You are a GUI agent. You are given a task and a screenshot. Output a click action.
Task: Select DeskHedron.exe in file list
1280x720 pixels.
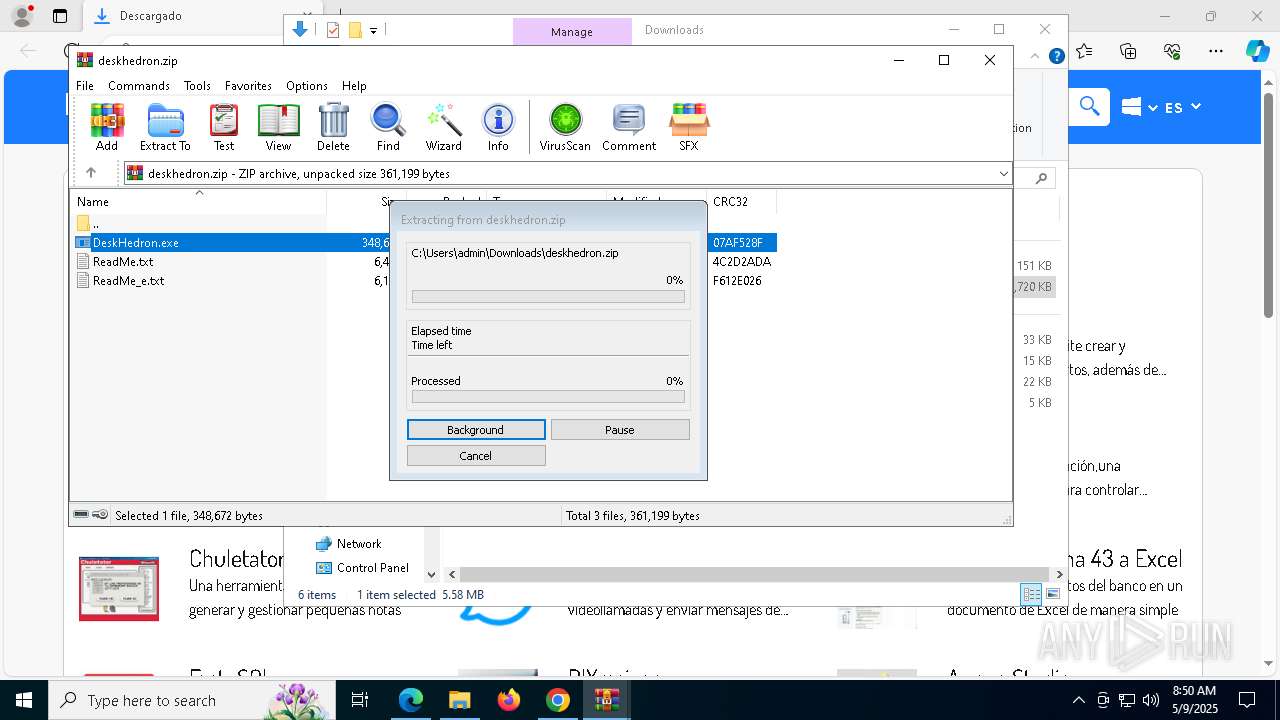(x=135, y=243)
